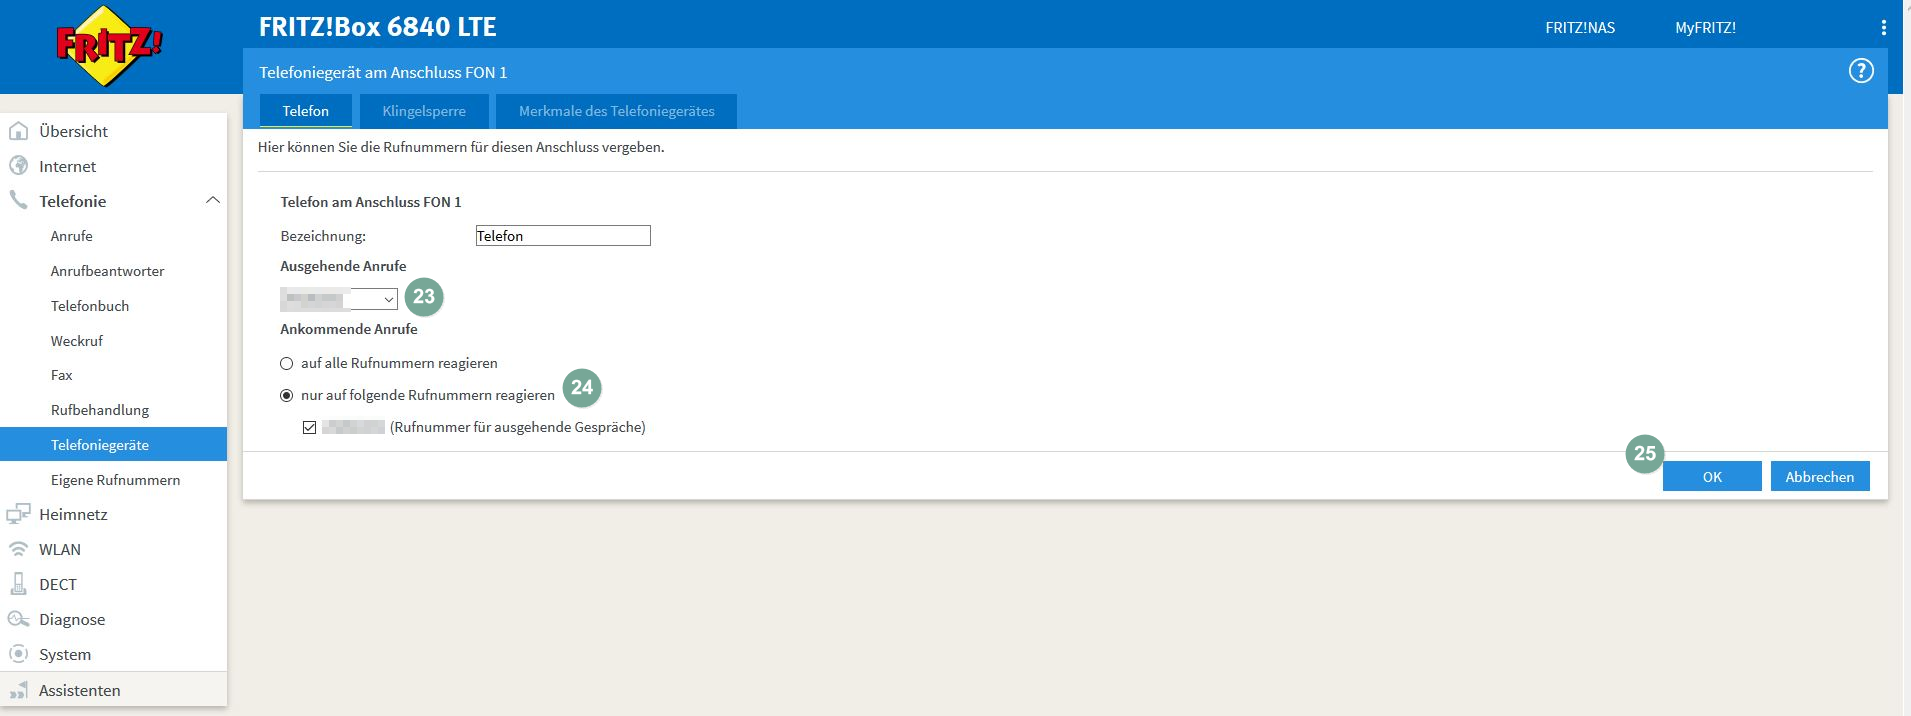The height and width of the screenshot is (716, 1911).
Task: Click the Bezeichnung input field
Action: (x=563, y=236)
